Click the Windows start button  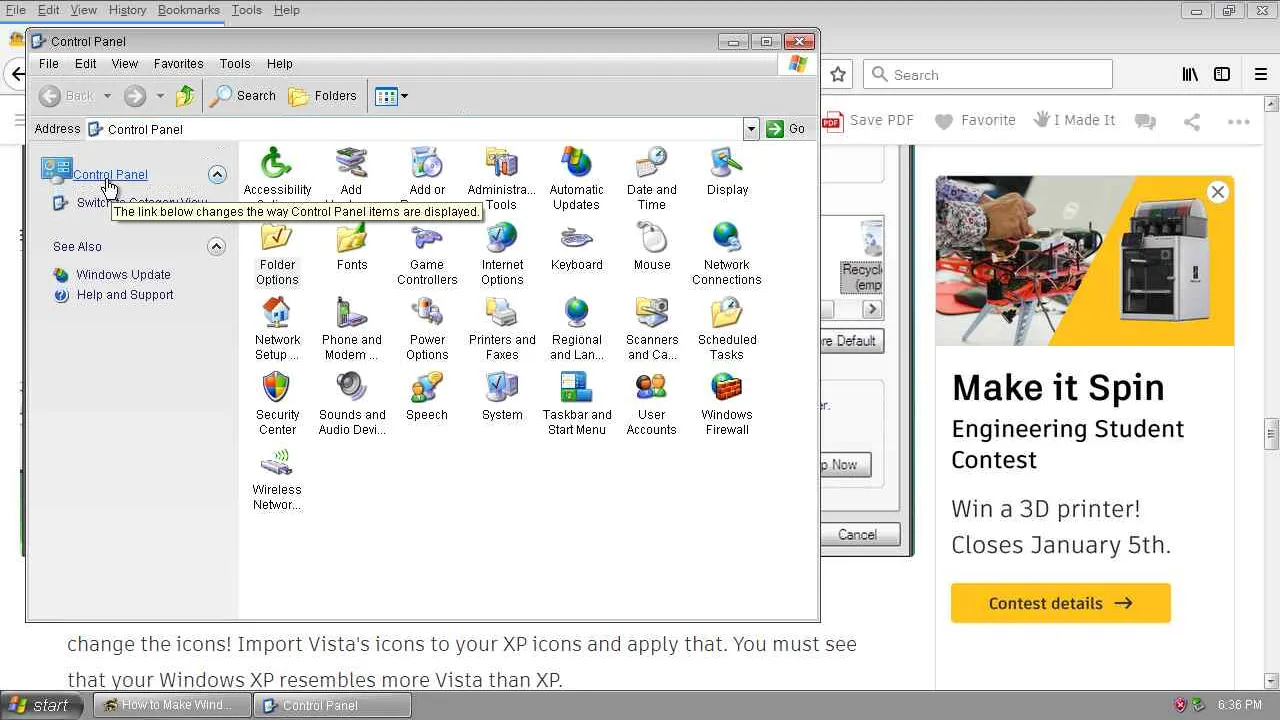(43, 705)
